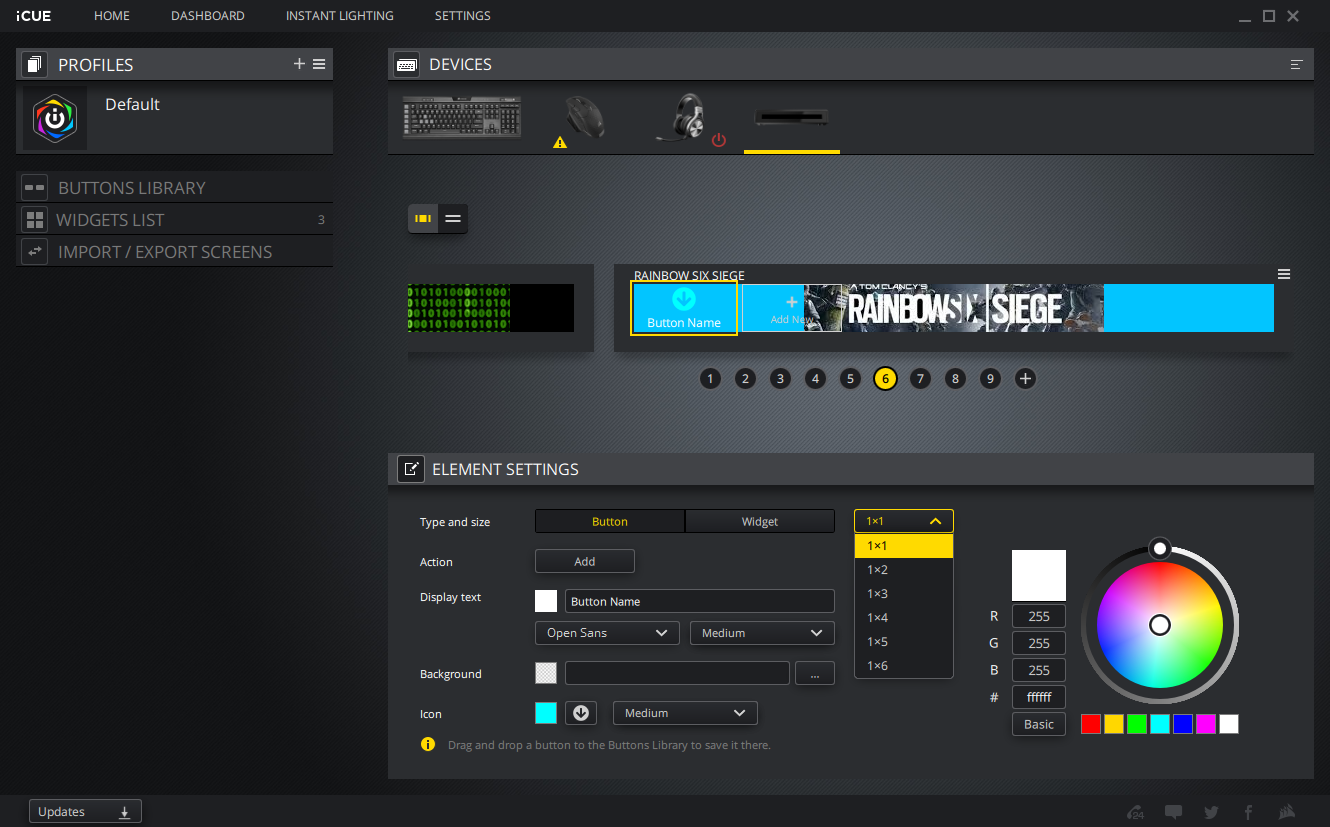Go to screen page 7
The height and width of the screenshot is (827, 1330).
click(920, 379)
